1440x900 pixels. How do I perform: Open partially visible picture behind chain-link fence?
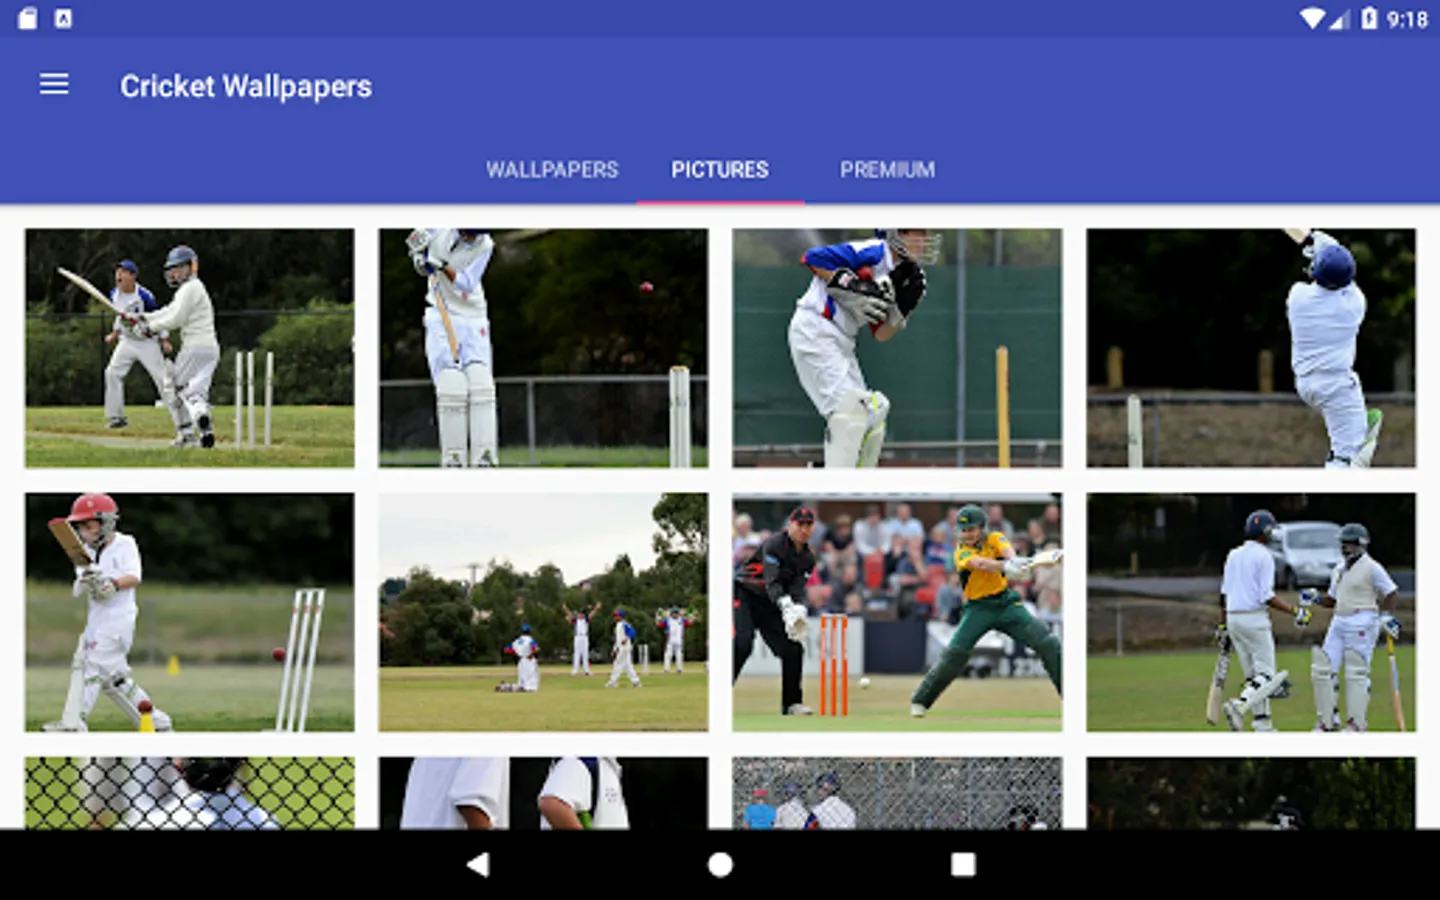click(189, 793)
